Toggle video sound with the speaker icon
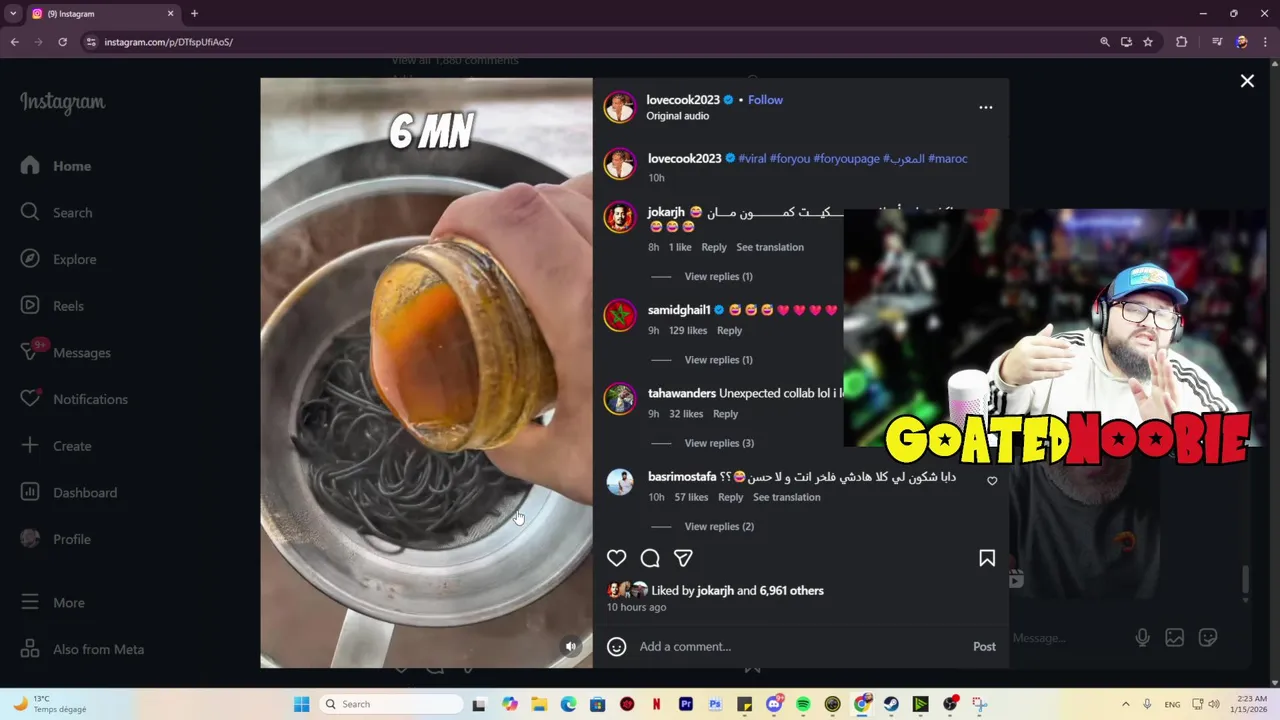This screenshot has width=1280, height=720. pyautogui.click(x=570, y=646)
